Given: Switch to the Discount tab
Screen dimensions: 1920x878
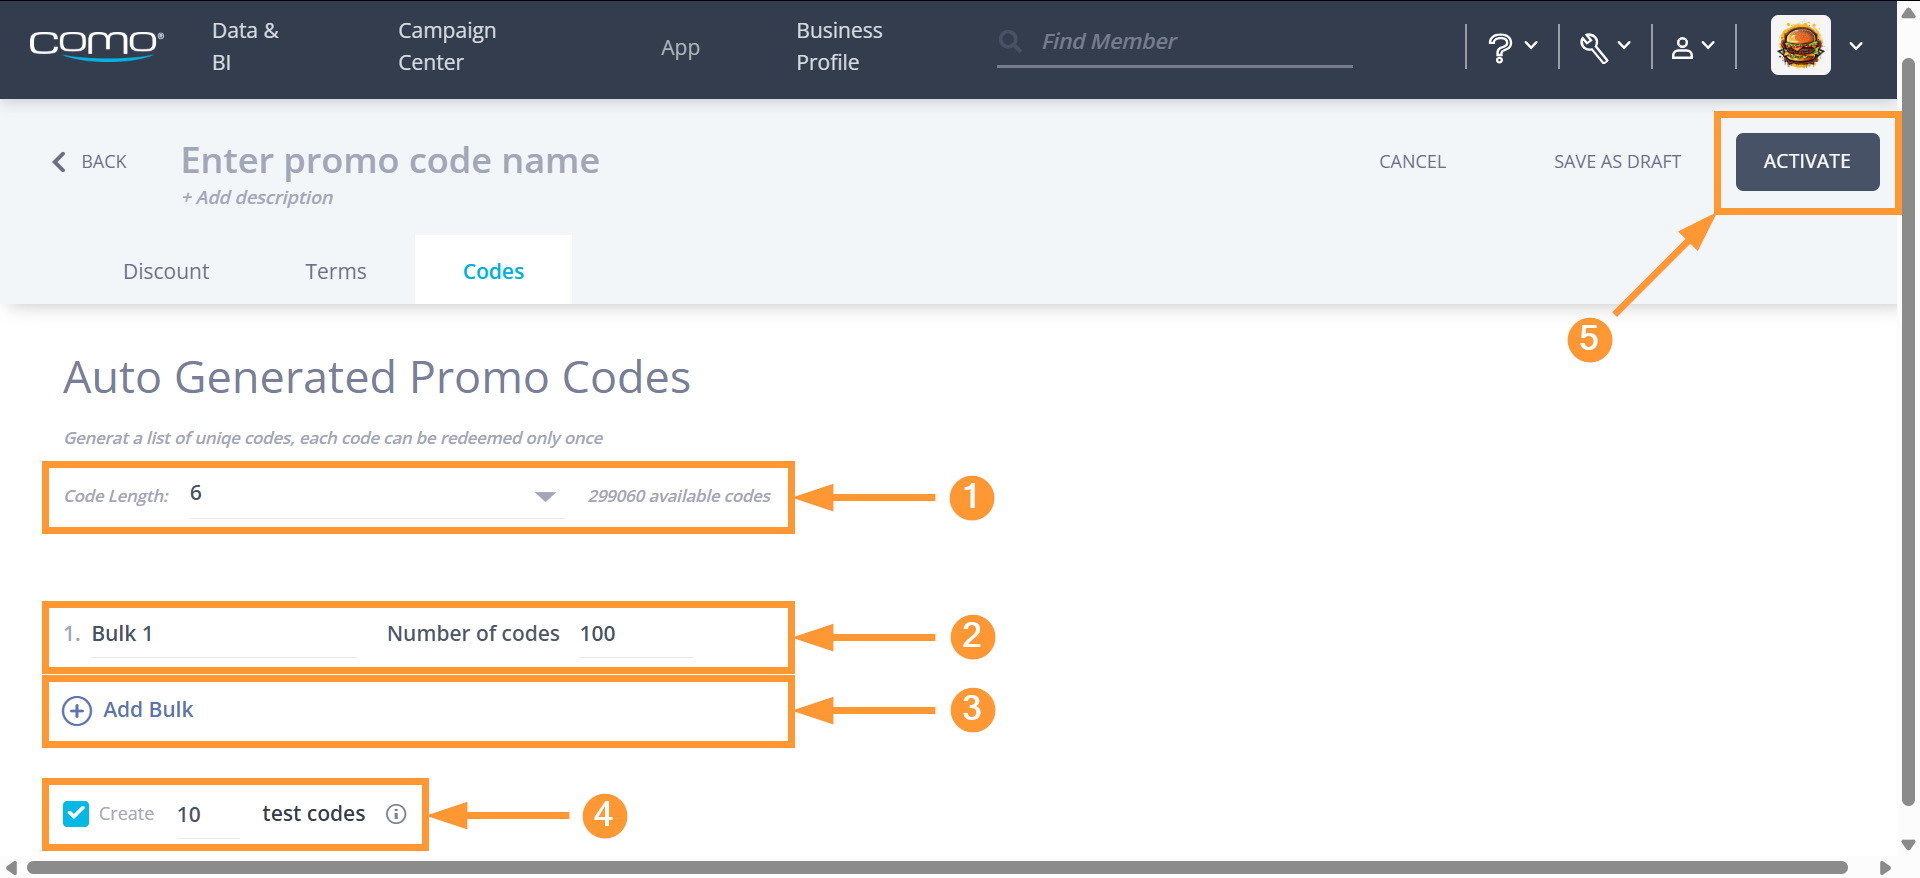Looking at the screenshot, I should [x=166, y=271].
